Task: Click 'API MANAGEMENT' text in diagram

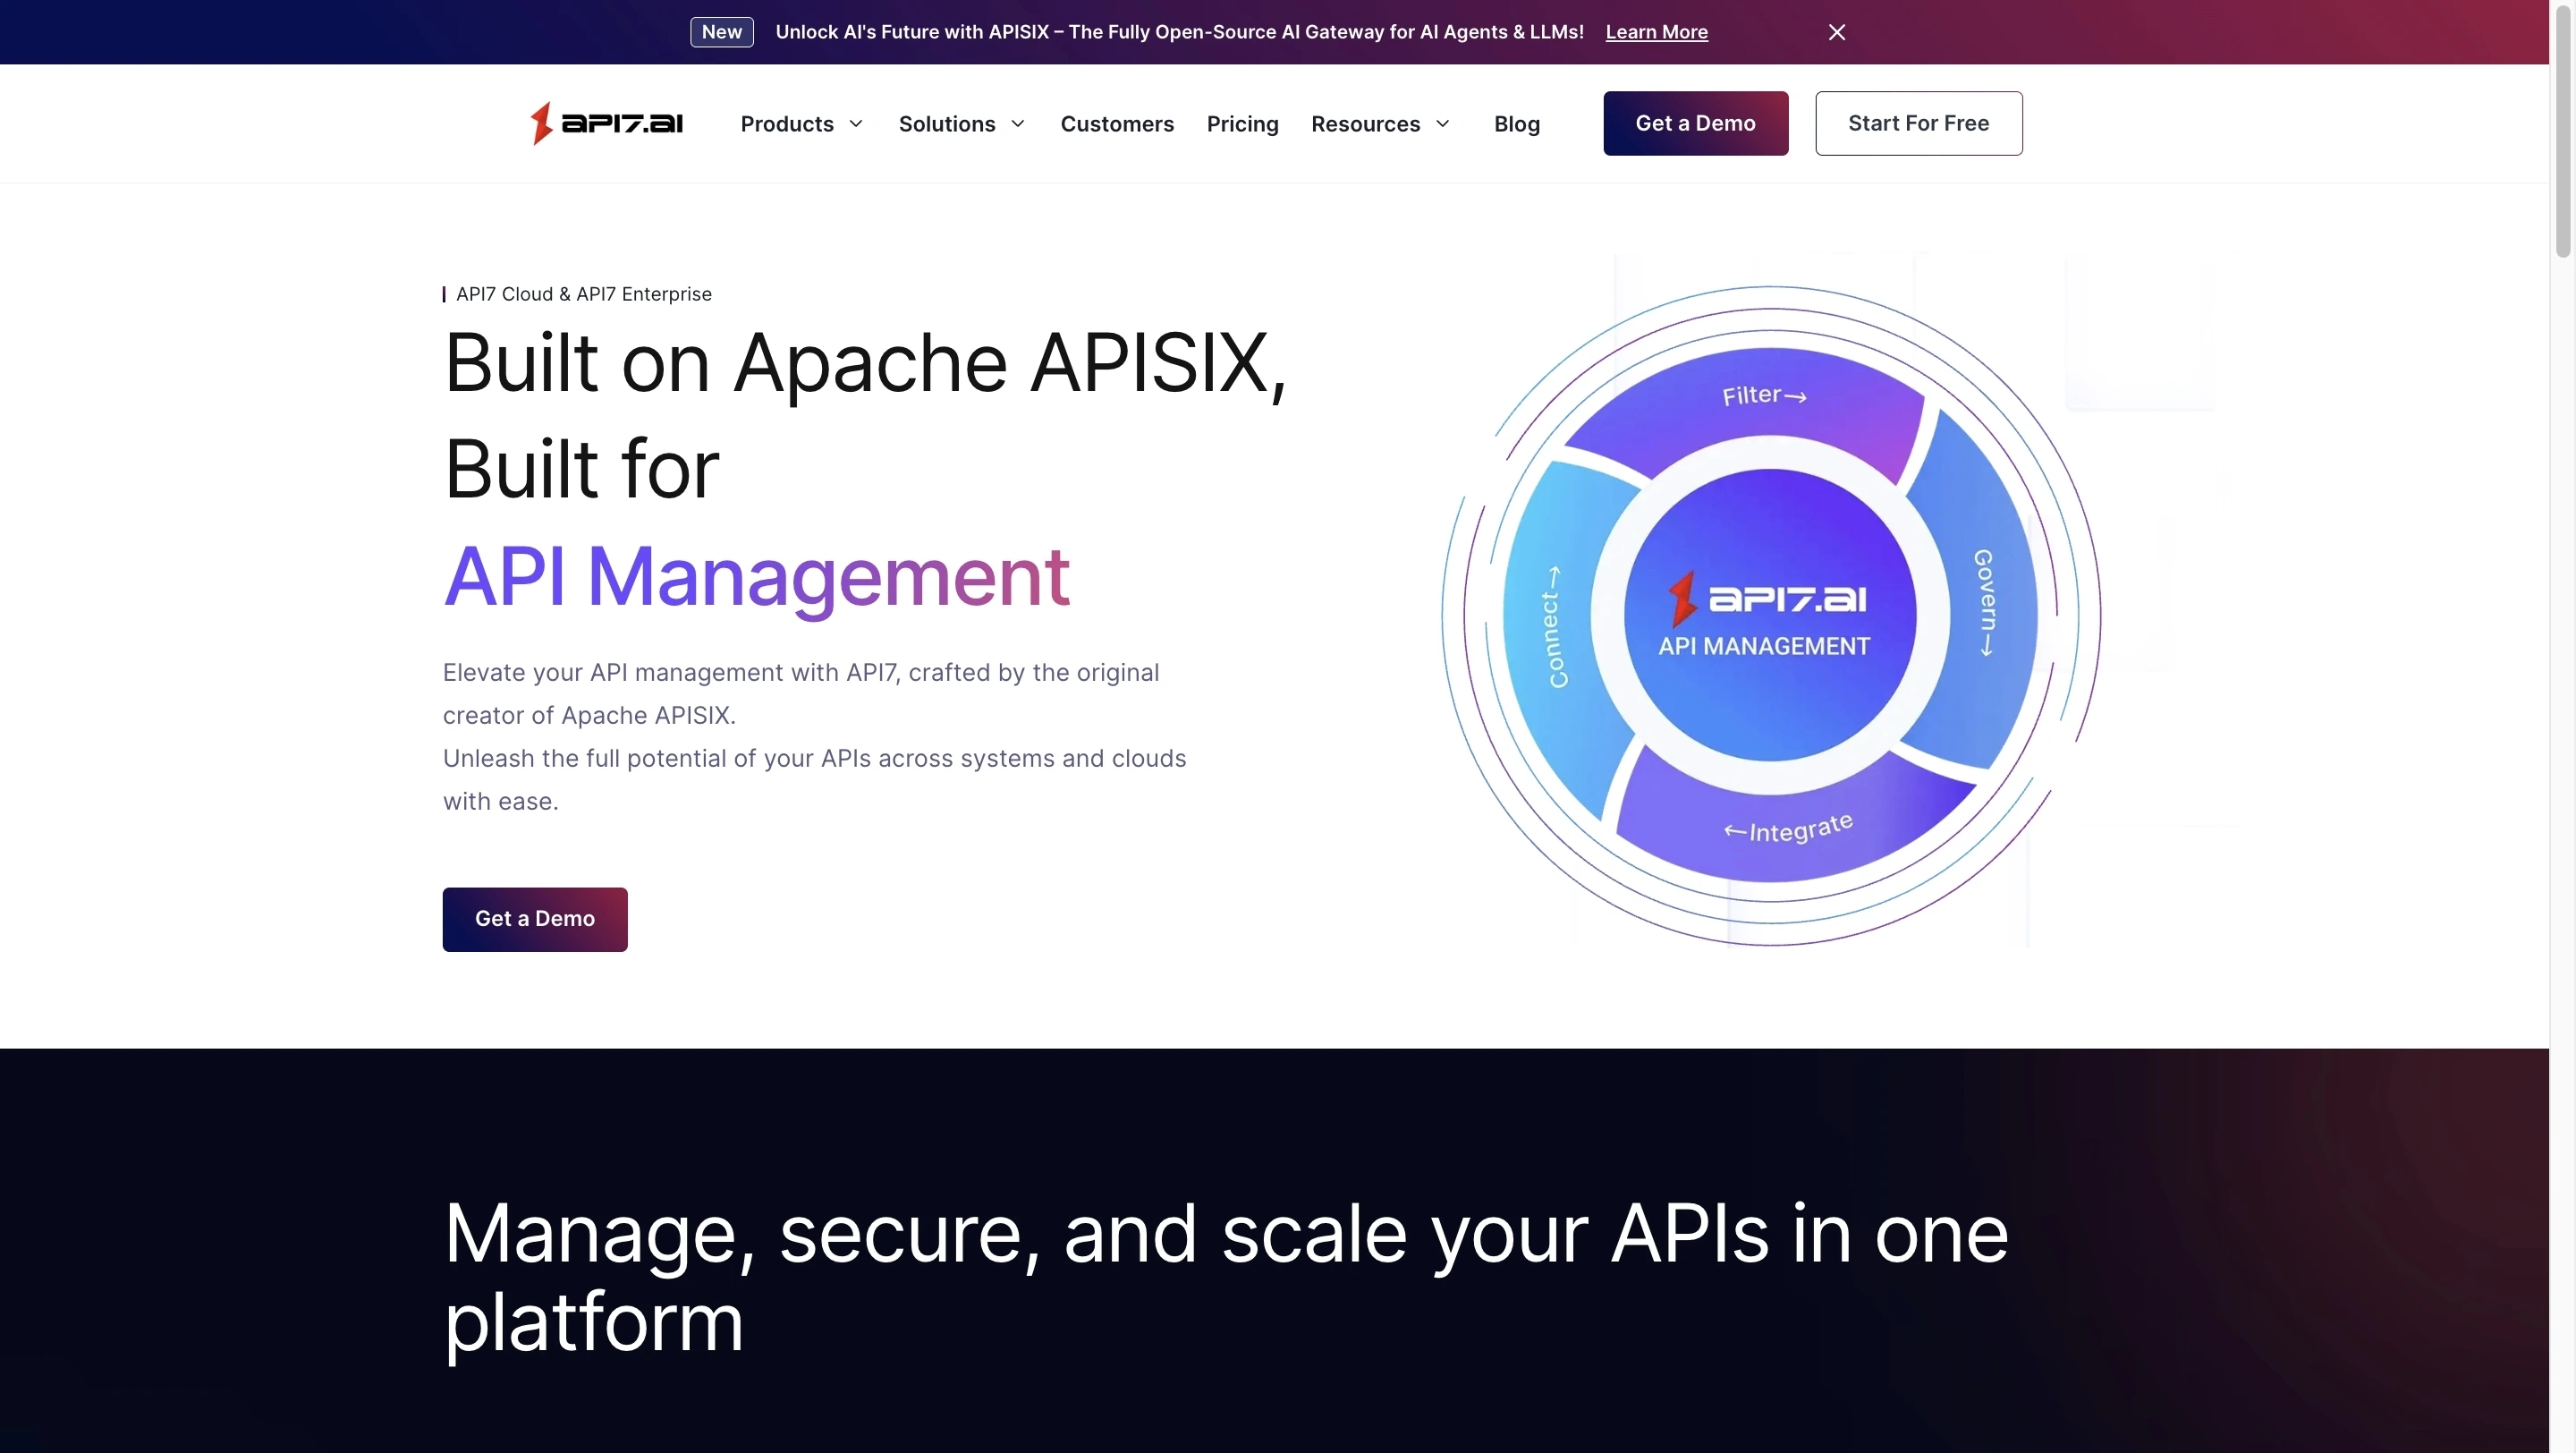Action: (x=1764, y=646)
